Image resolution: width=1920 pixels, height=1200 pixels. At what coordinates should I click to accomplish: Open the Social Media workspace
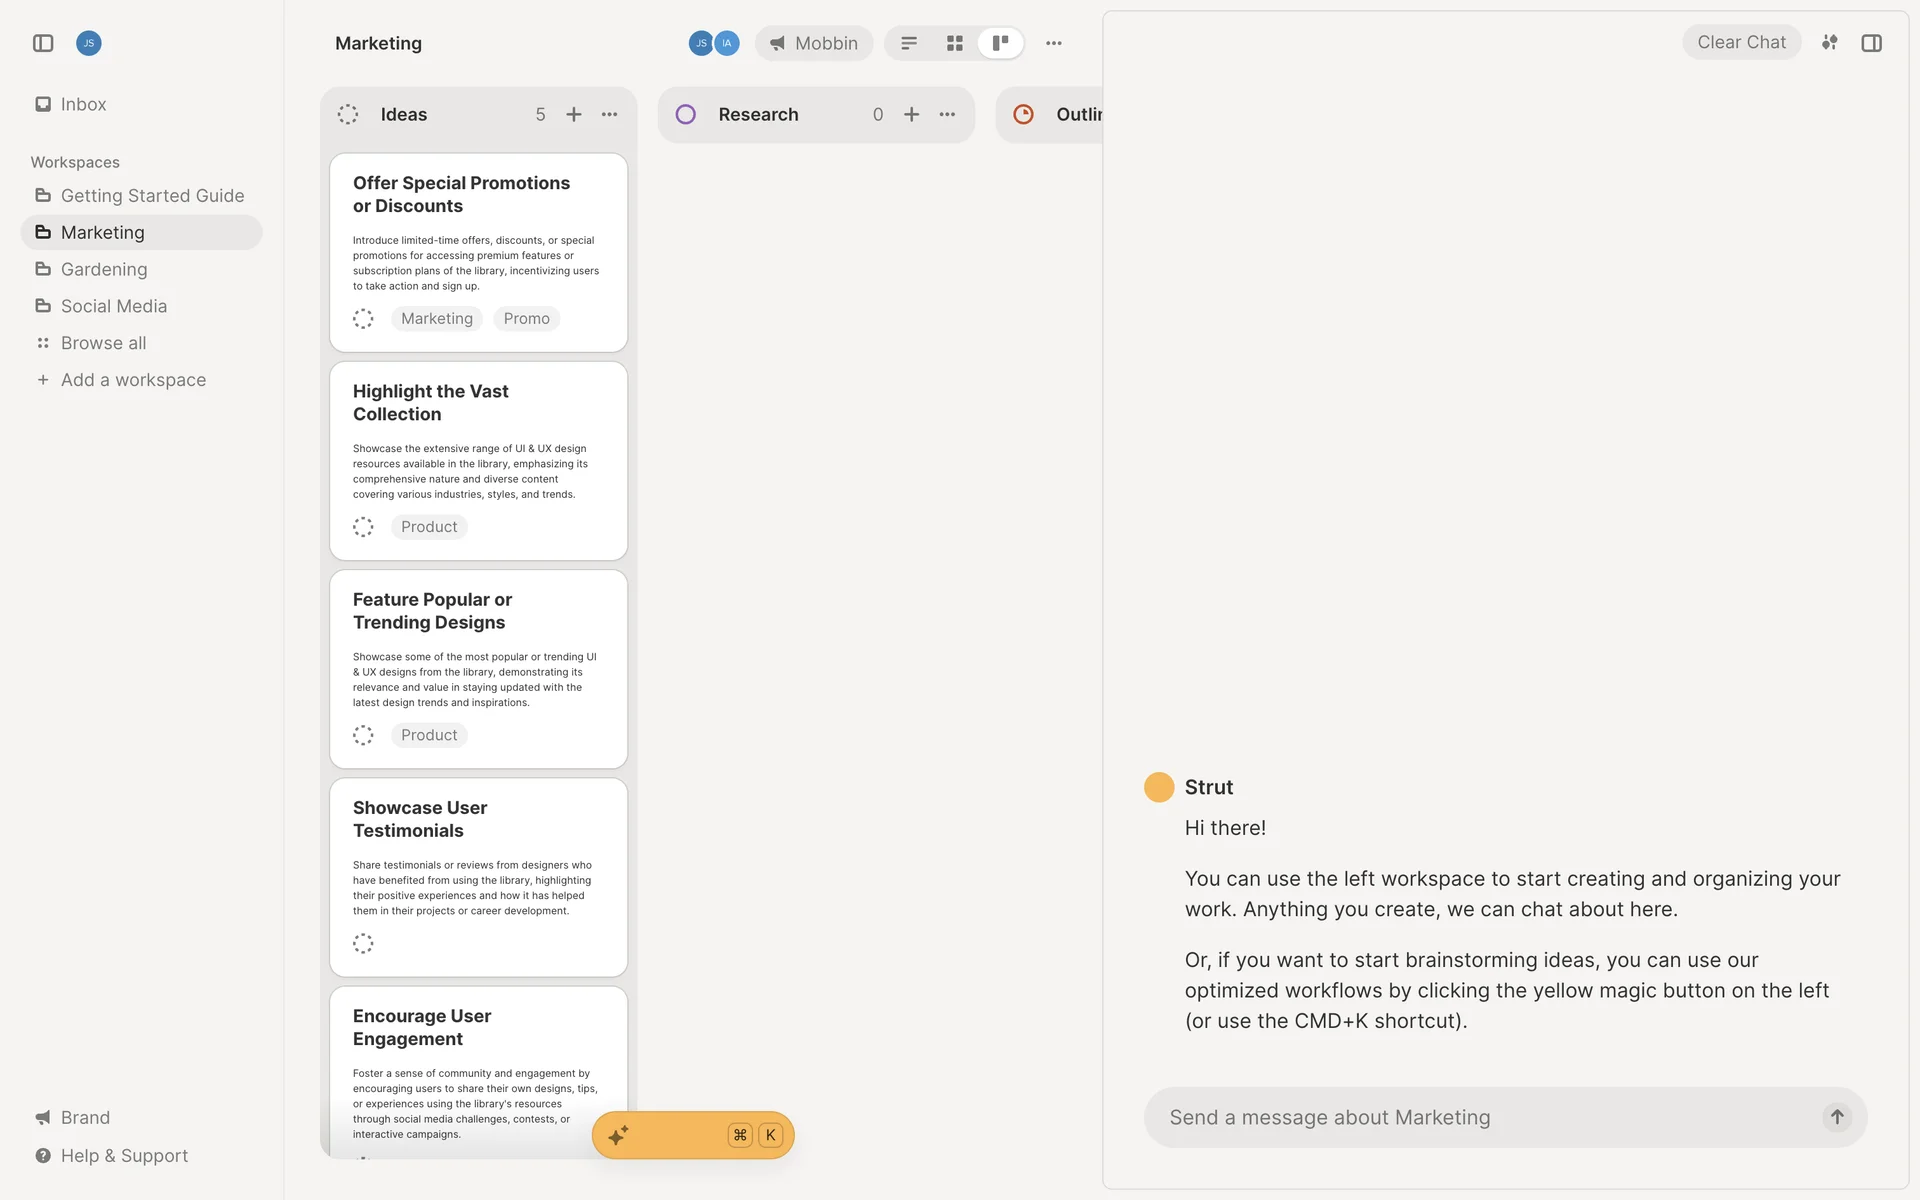(x=114, y=306)
